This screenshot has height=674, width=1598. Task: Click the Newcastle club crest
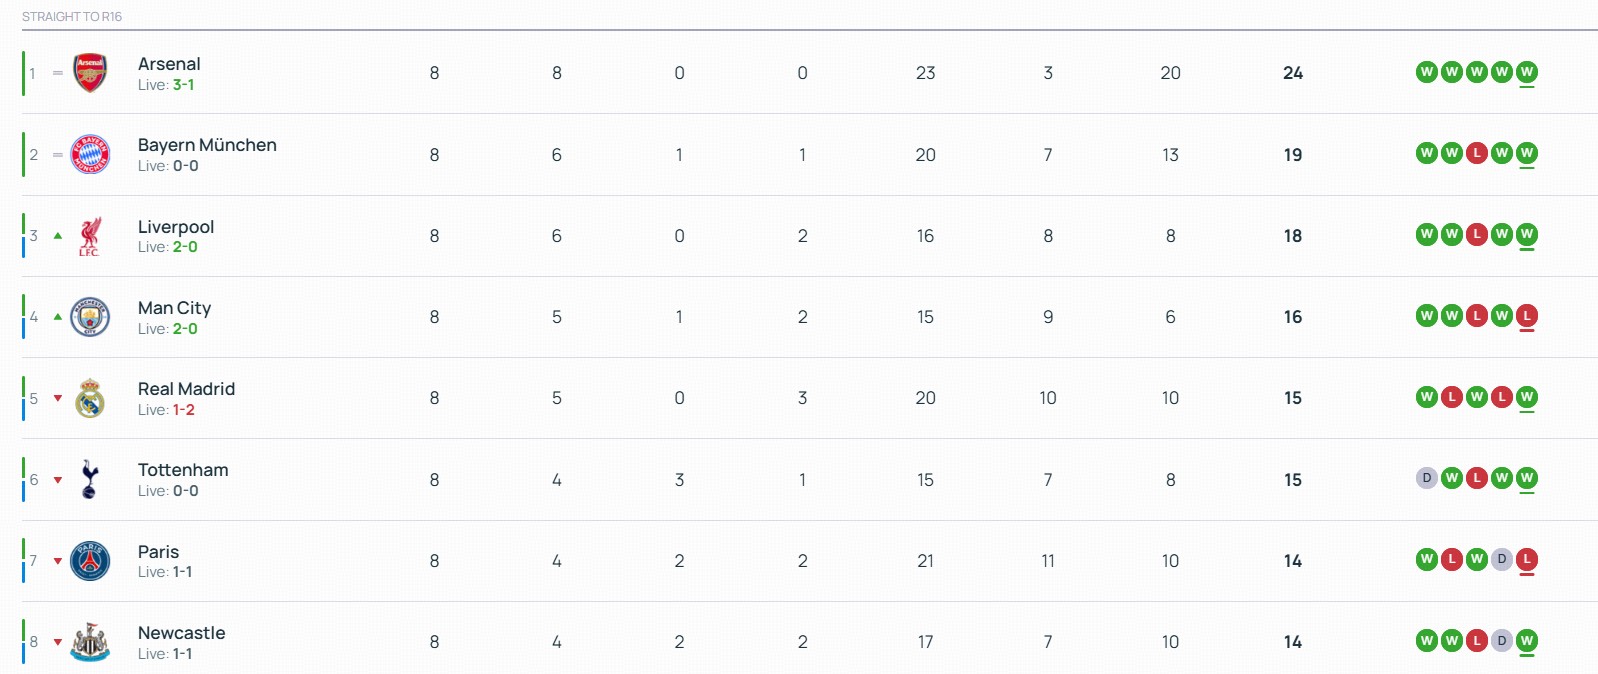90,642
